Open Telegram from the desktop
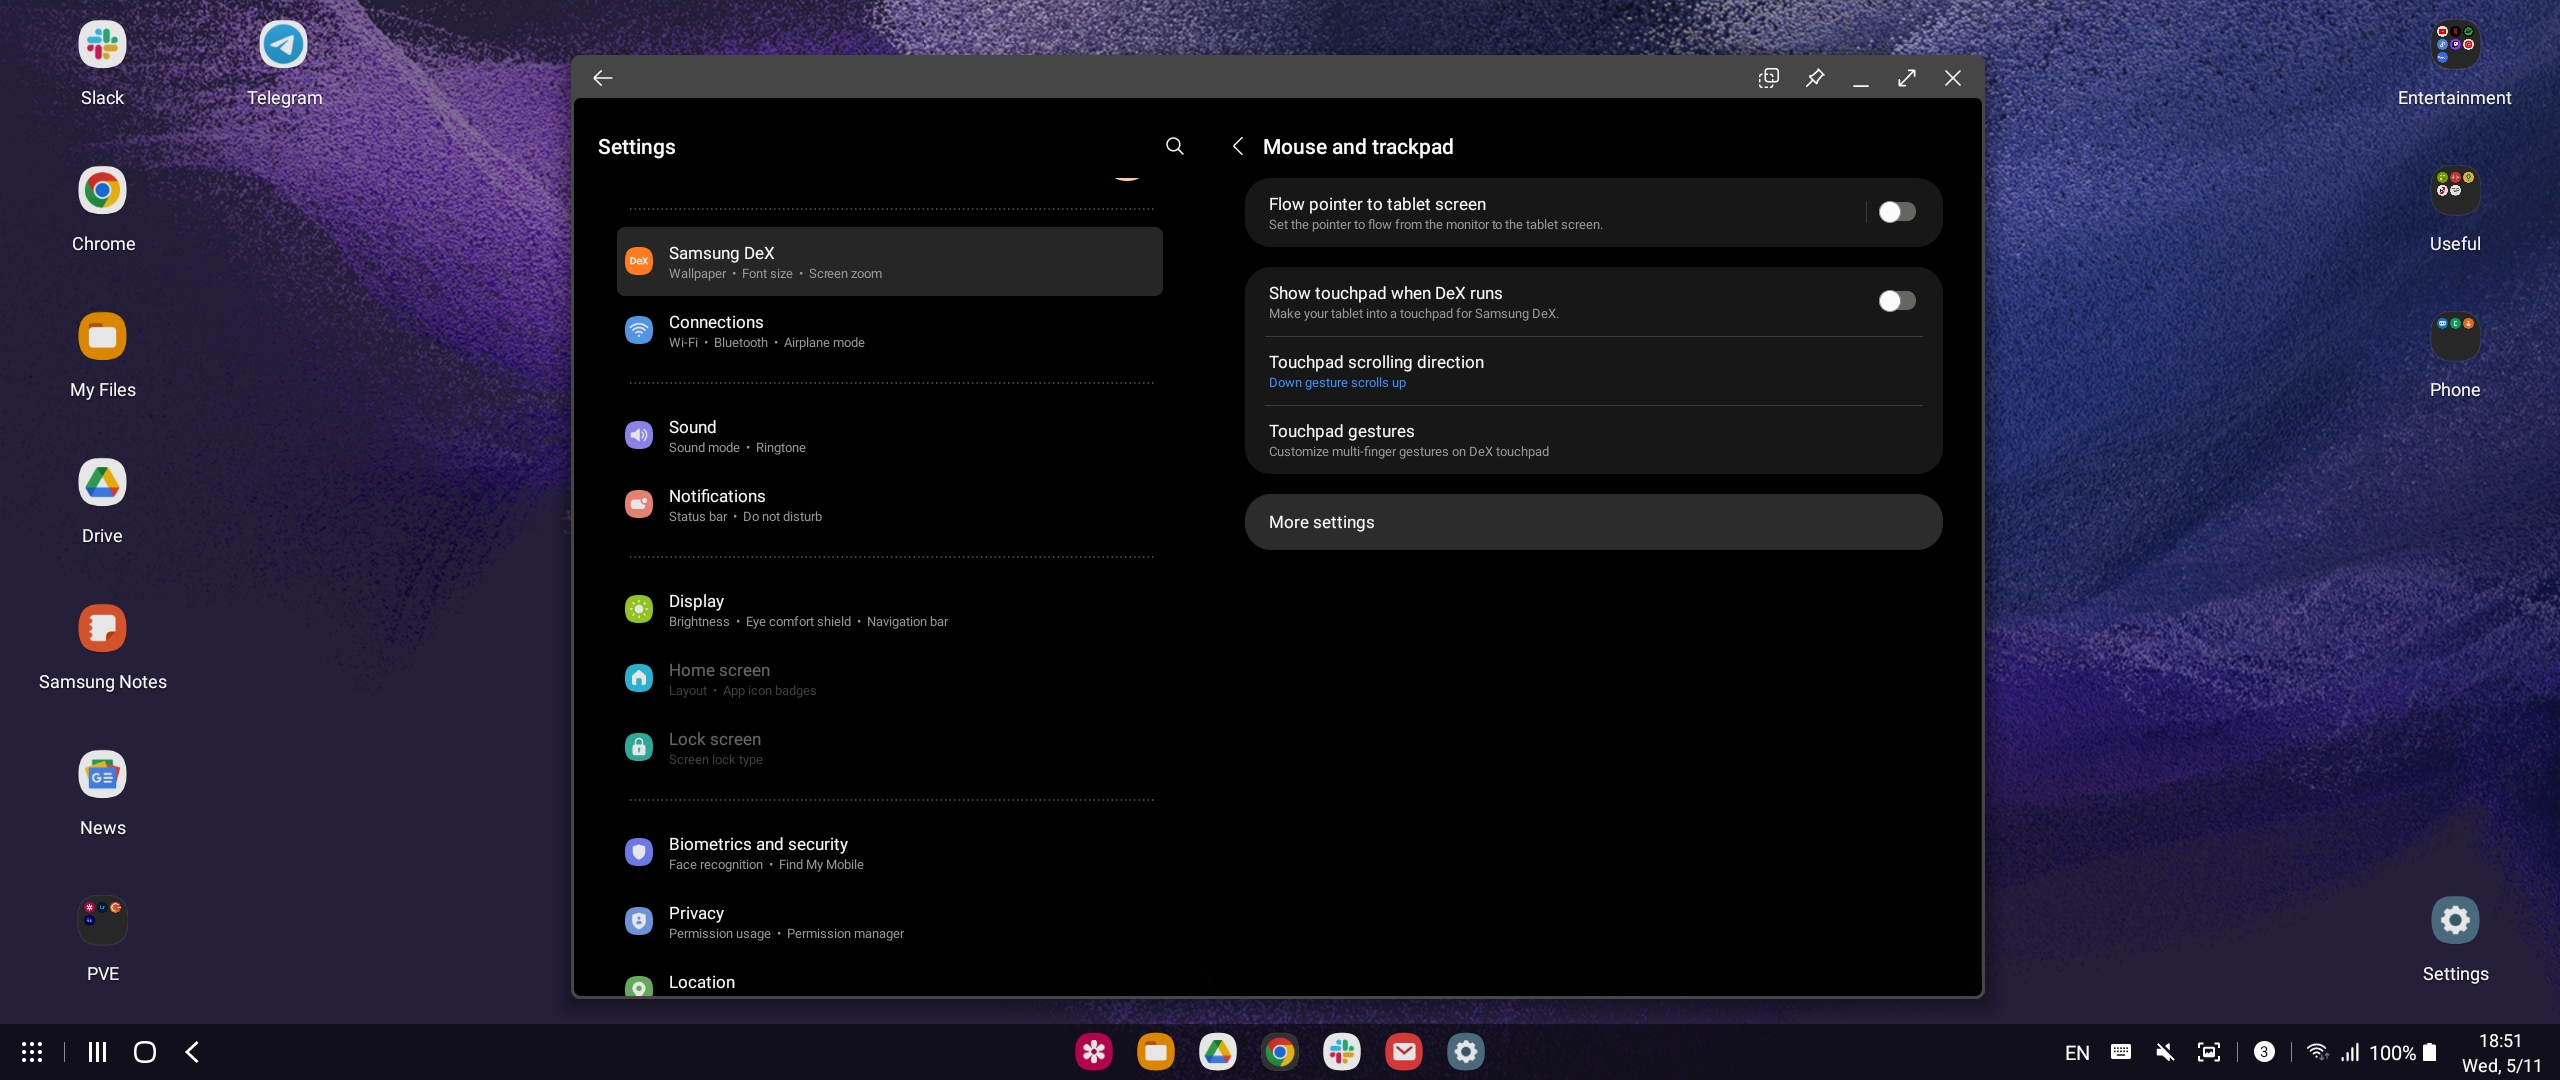The height and width of the screenshot is (1080, 2560). [x=284, y=45]
